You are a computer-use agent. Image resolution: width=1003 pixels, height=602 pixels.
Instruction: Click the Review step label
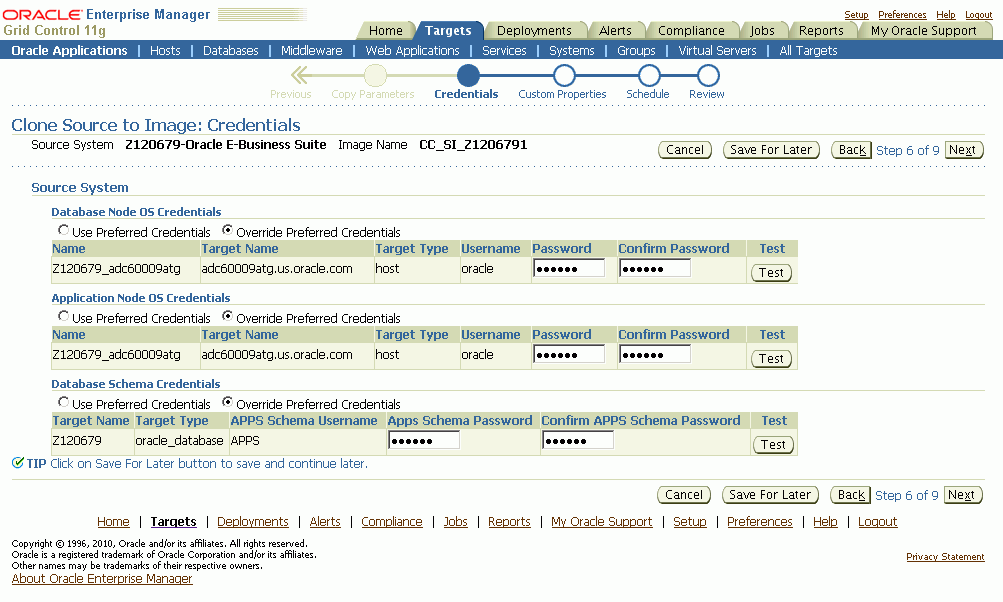pyautogui.click(x=707, y=94)
